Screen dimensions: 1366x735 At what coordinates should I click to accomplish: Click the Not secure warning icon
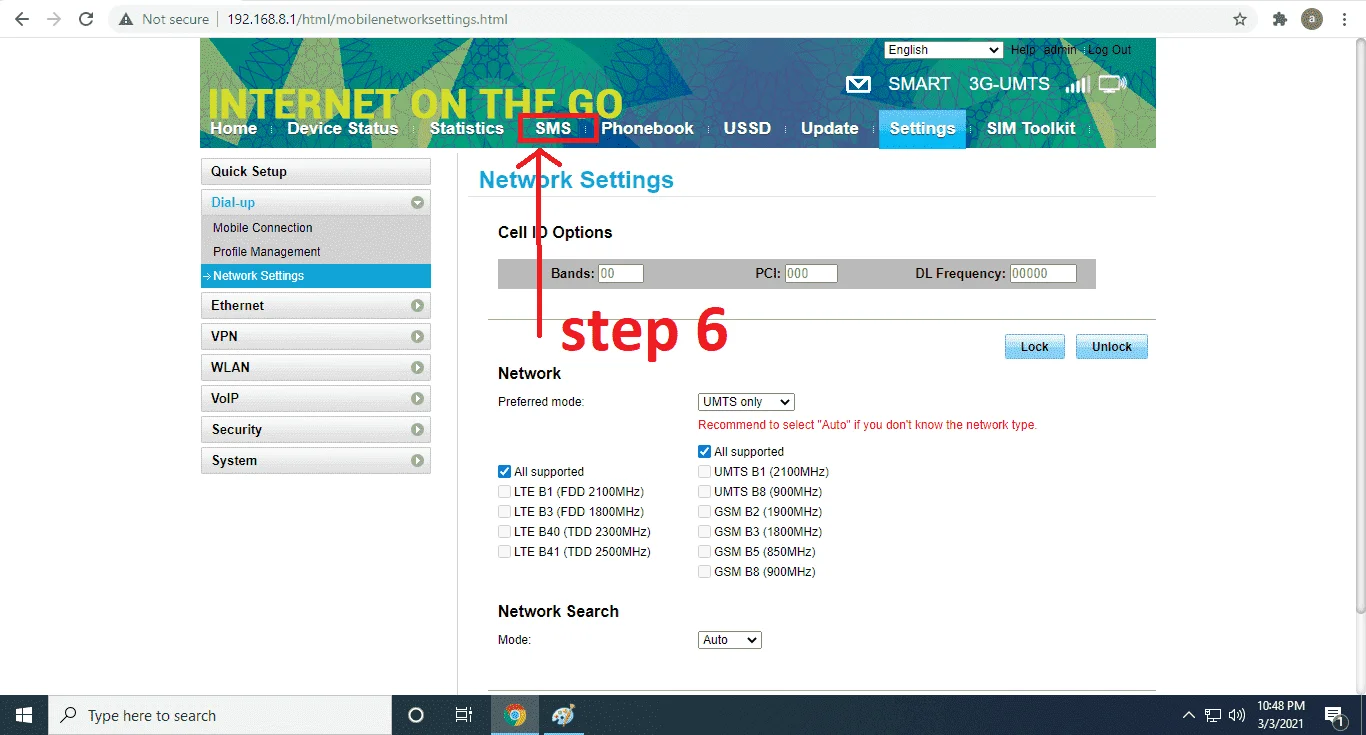(x=126, y=19)
